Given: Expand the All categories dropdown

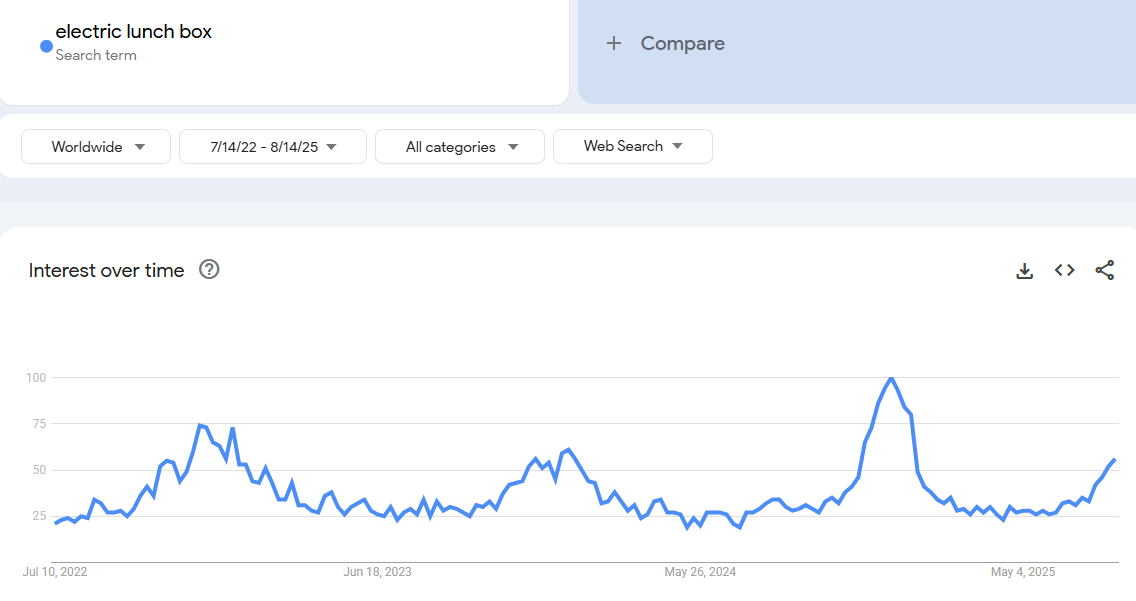Looking at the screenshot, I should coord(460,147).
